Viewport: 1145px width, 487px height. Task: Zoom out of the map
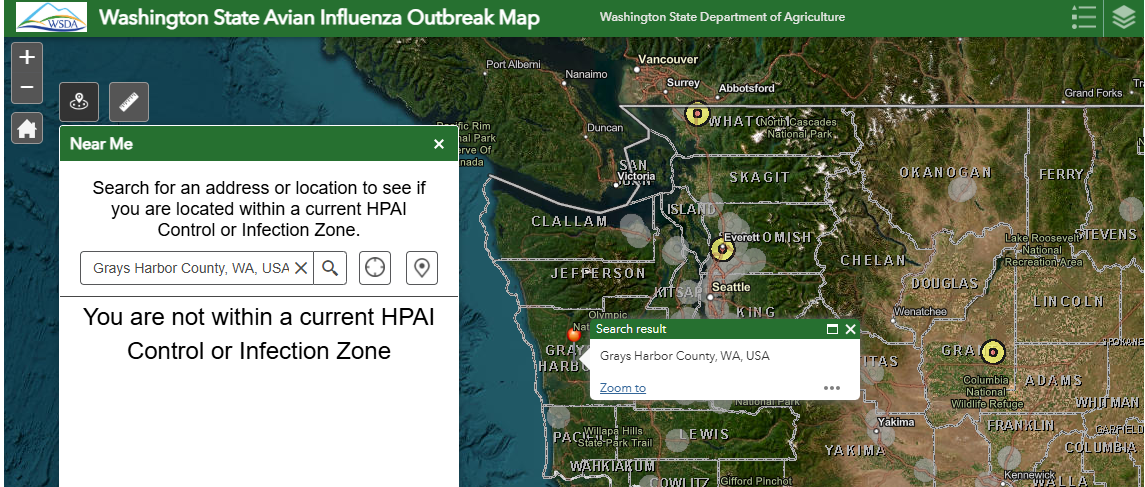[x=27, y=88]
